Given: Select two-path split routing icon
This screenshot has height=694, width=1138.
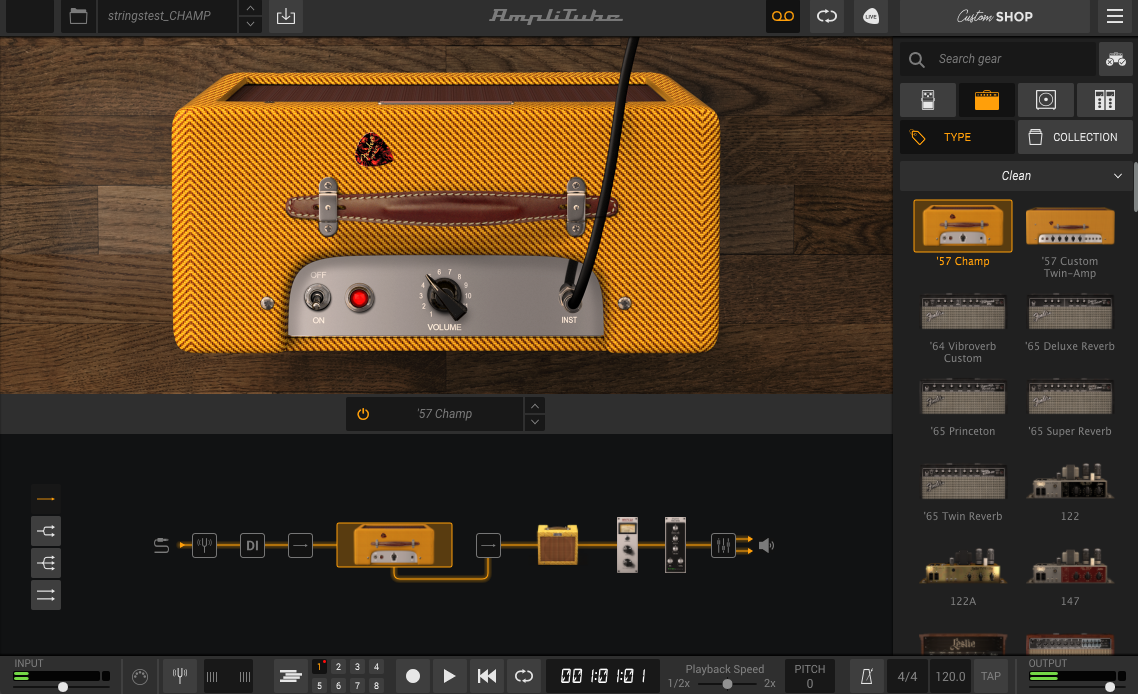Looking at the screenshot, I should (x=46, y=531).
